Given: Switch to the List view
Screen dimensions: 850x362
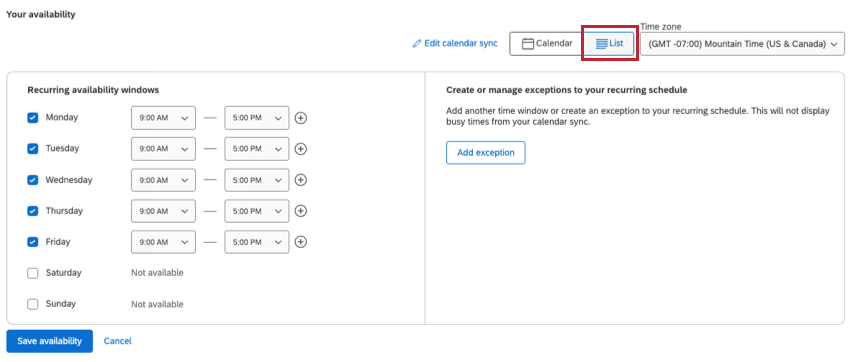Looking at the screenshot, I should click(x=609, y=43).
